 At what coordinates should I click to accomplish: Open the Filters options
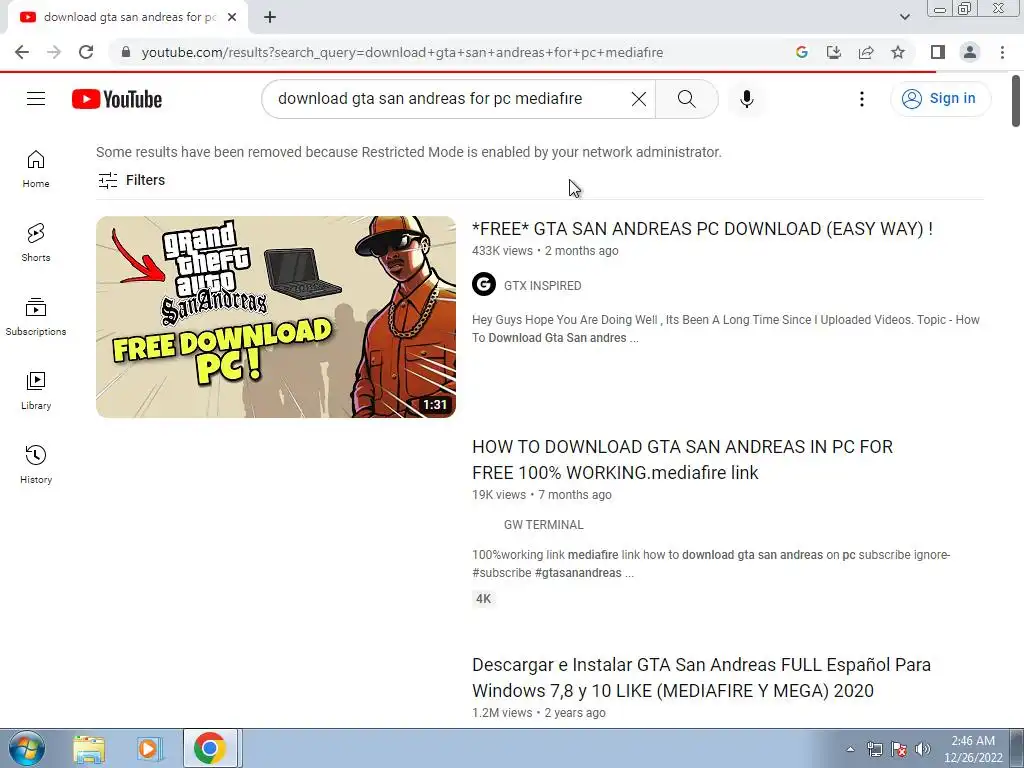coord(131,180)
